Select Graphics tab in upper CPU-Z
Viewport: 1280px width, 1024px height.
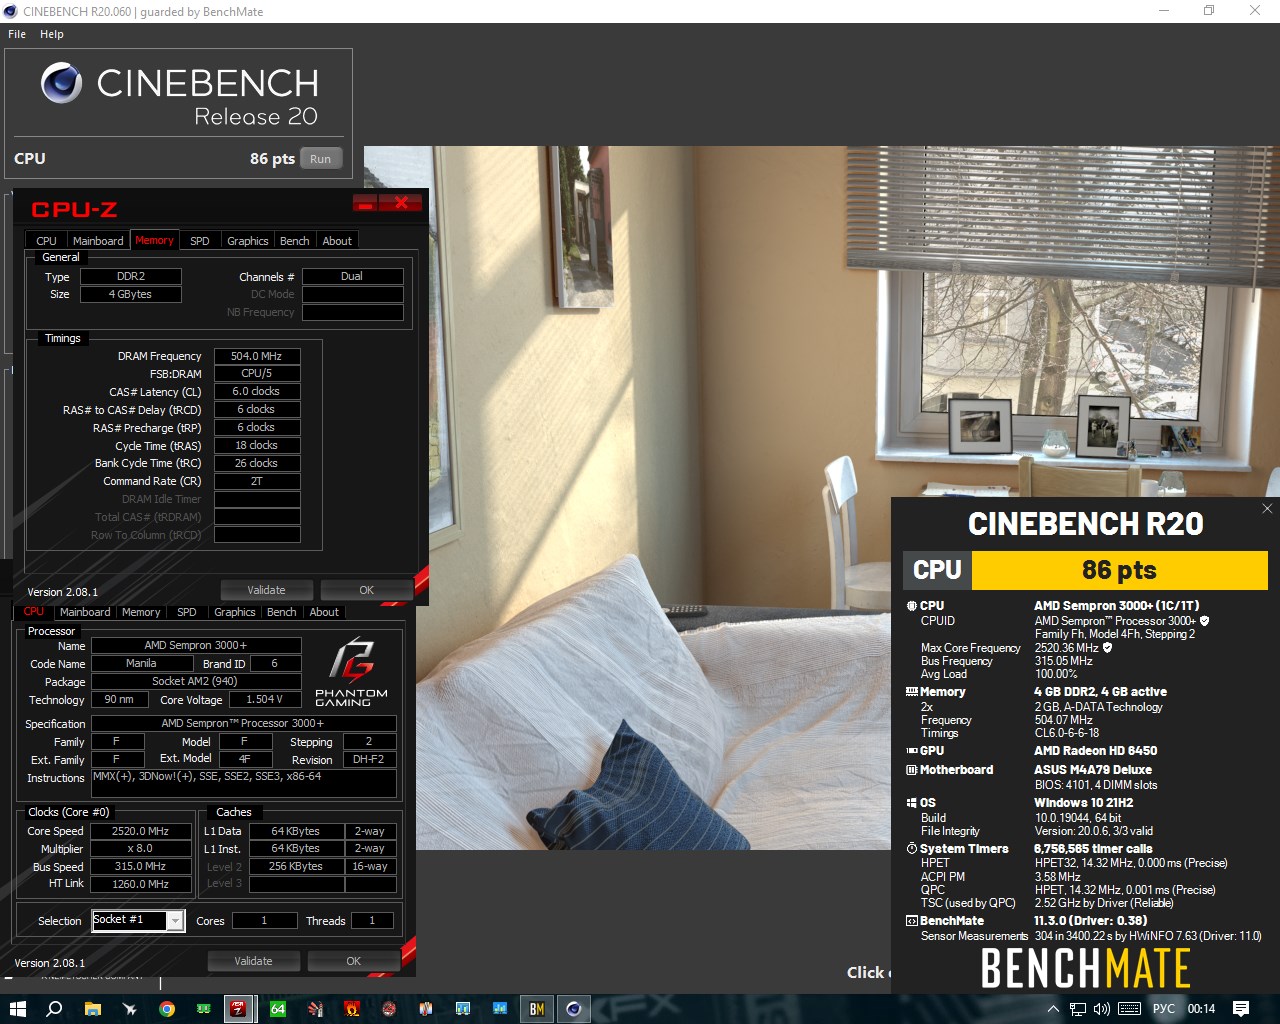point(248,241)
